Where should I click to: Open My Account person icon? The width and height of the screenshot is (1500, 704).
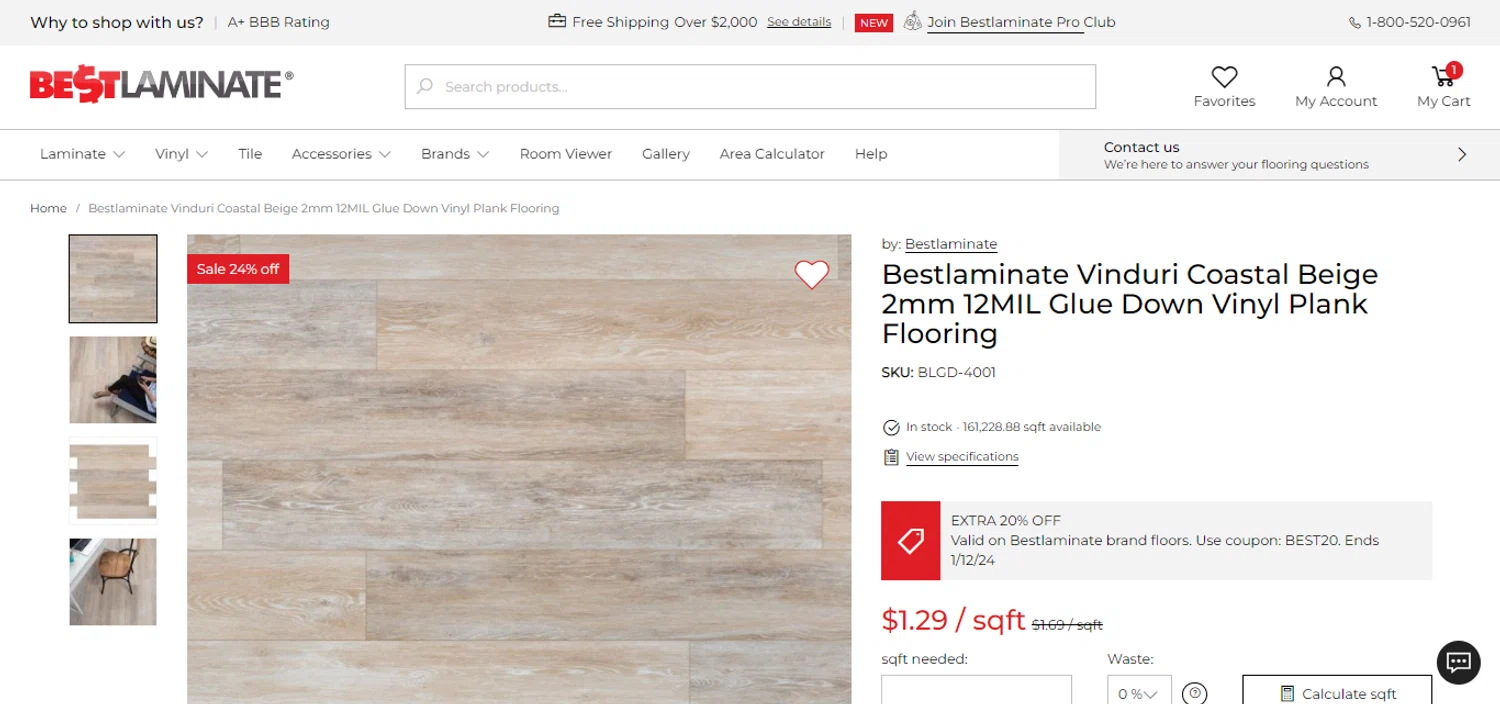point(1336,76)
